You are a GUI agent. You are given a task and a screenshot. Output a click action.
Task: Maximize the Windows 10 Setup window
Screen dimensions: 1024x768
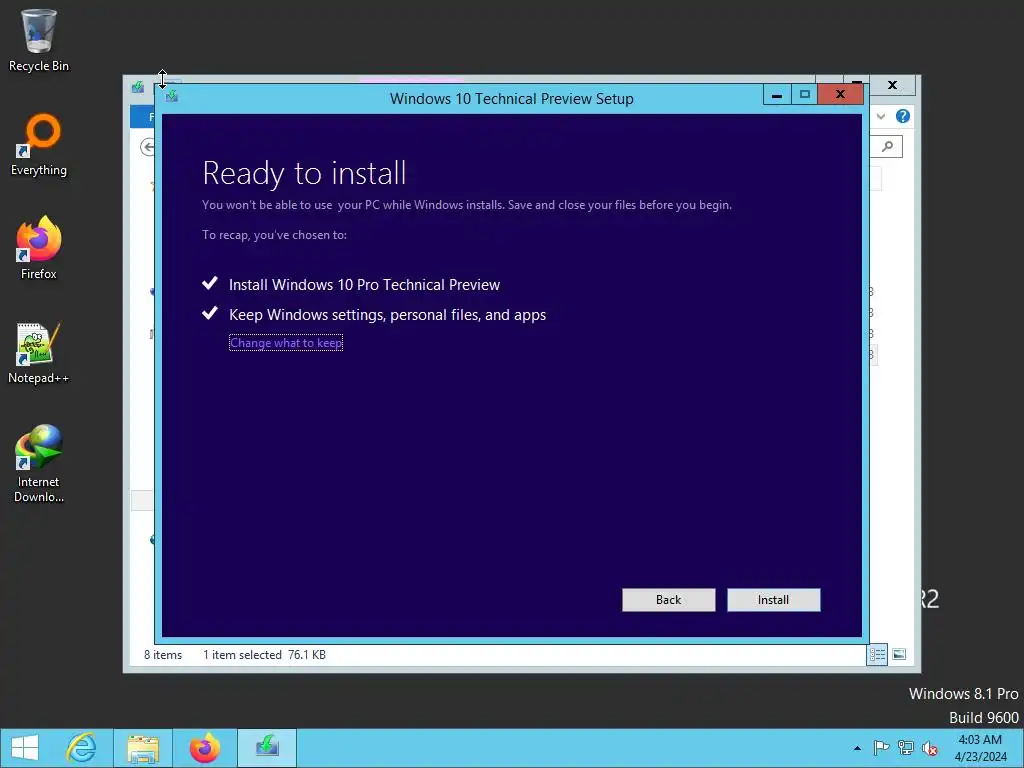pyautogui.click(x=805, y=95)
